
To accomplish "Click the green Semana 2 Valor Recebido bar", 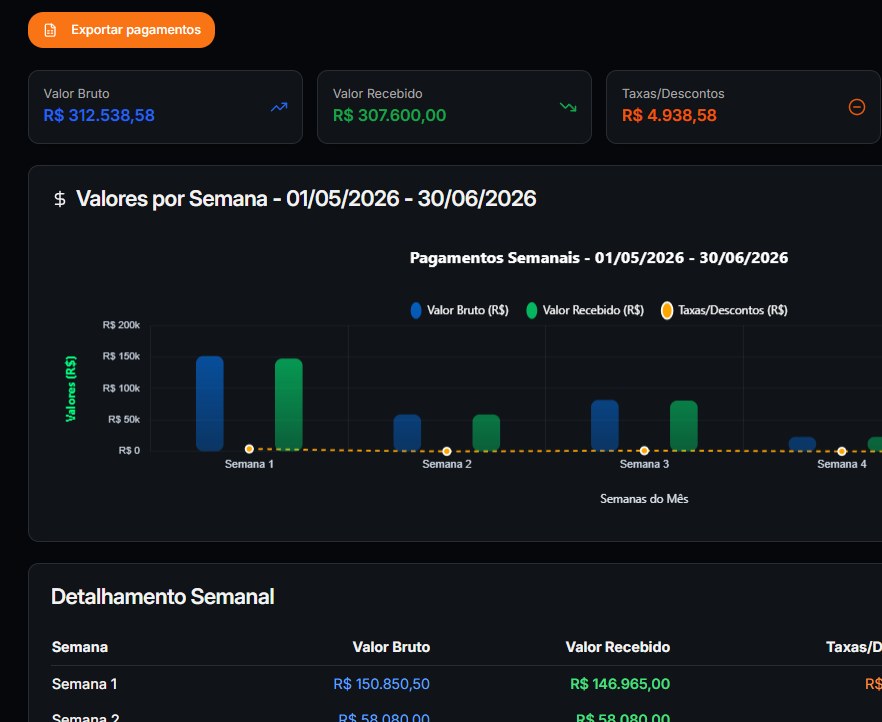I will point(486,432).
